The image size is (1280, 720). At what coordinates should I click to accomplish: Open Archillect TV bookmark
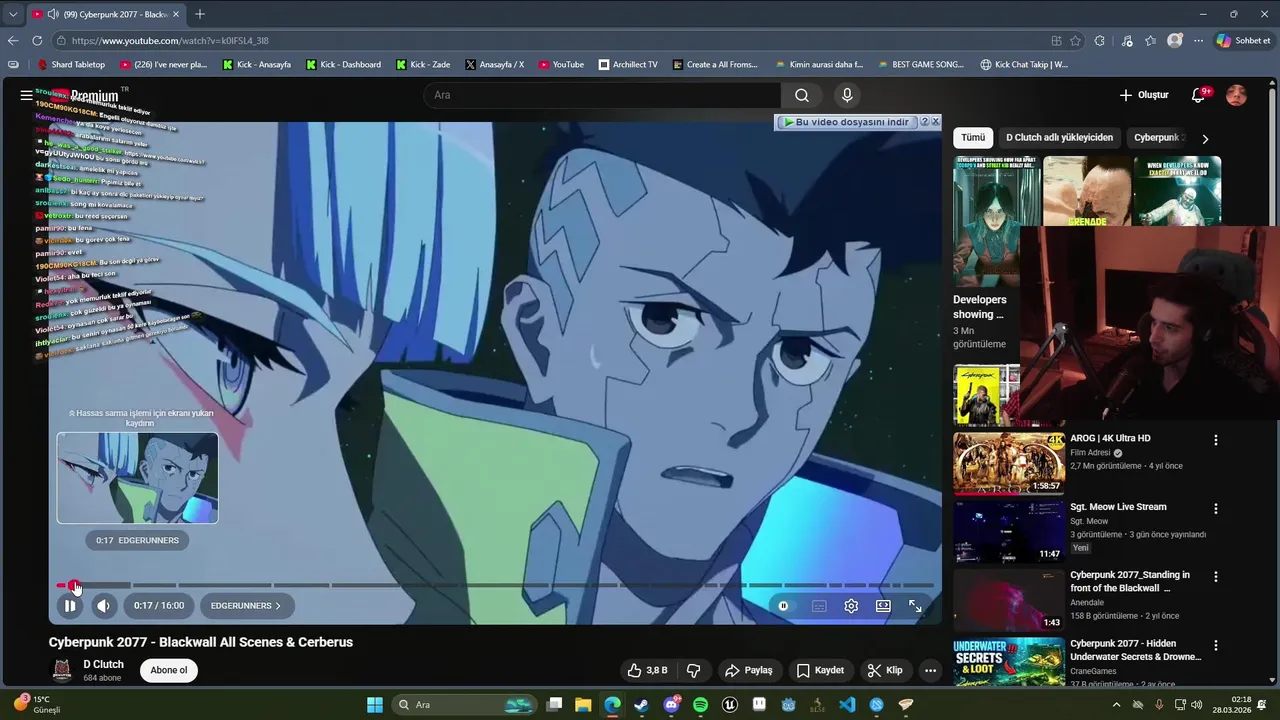[x=628, y=65]
